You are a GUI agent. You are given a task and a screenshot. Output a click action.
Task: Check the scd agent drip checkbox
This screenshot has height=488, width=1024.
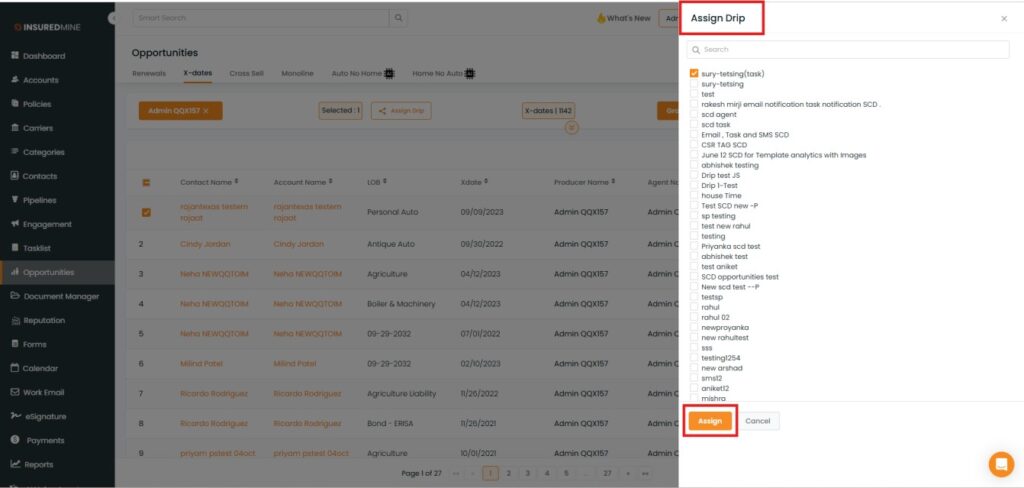pyautogui.click(x=694, y=115)
